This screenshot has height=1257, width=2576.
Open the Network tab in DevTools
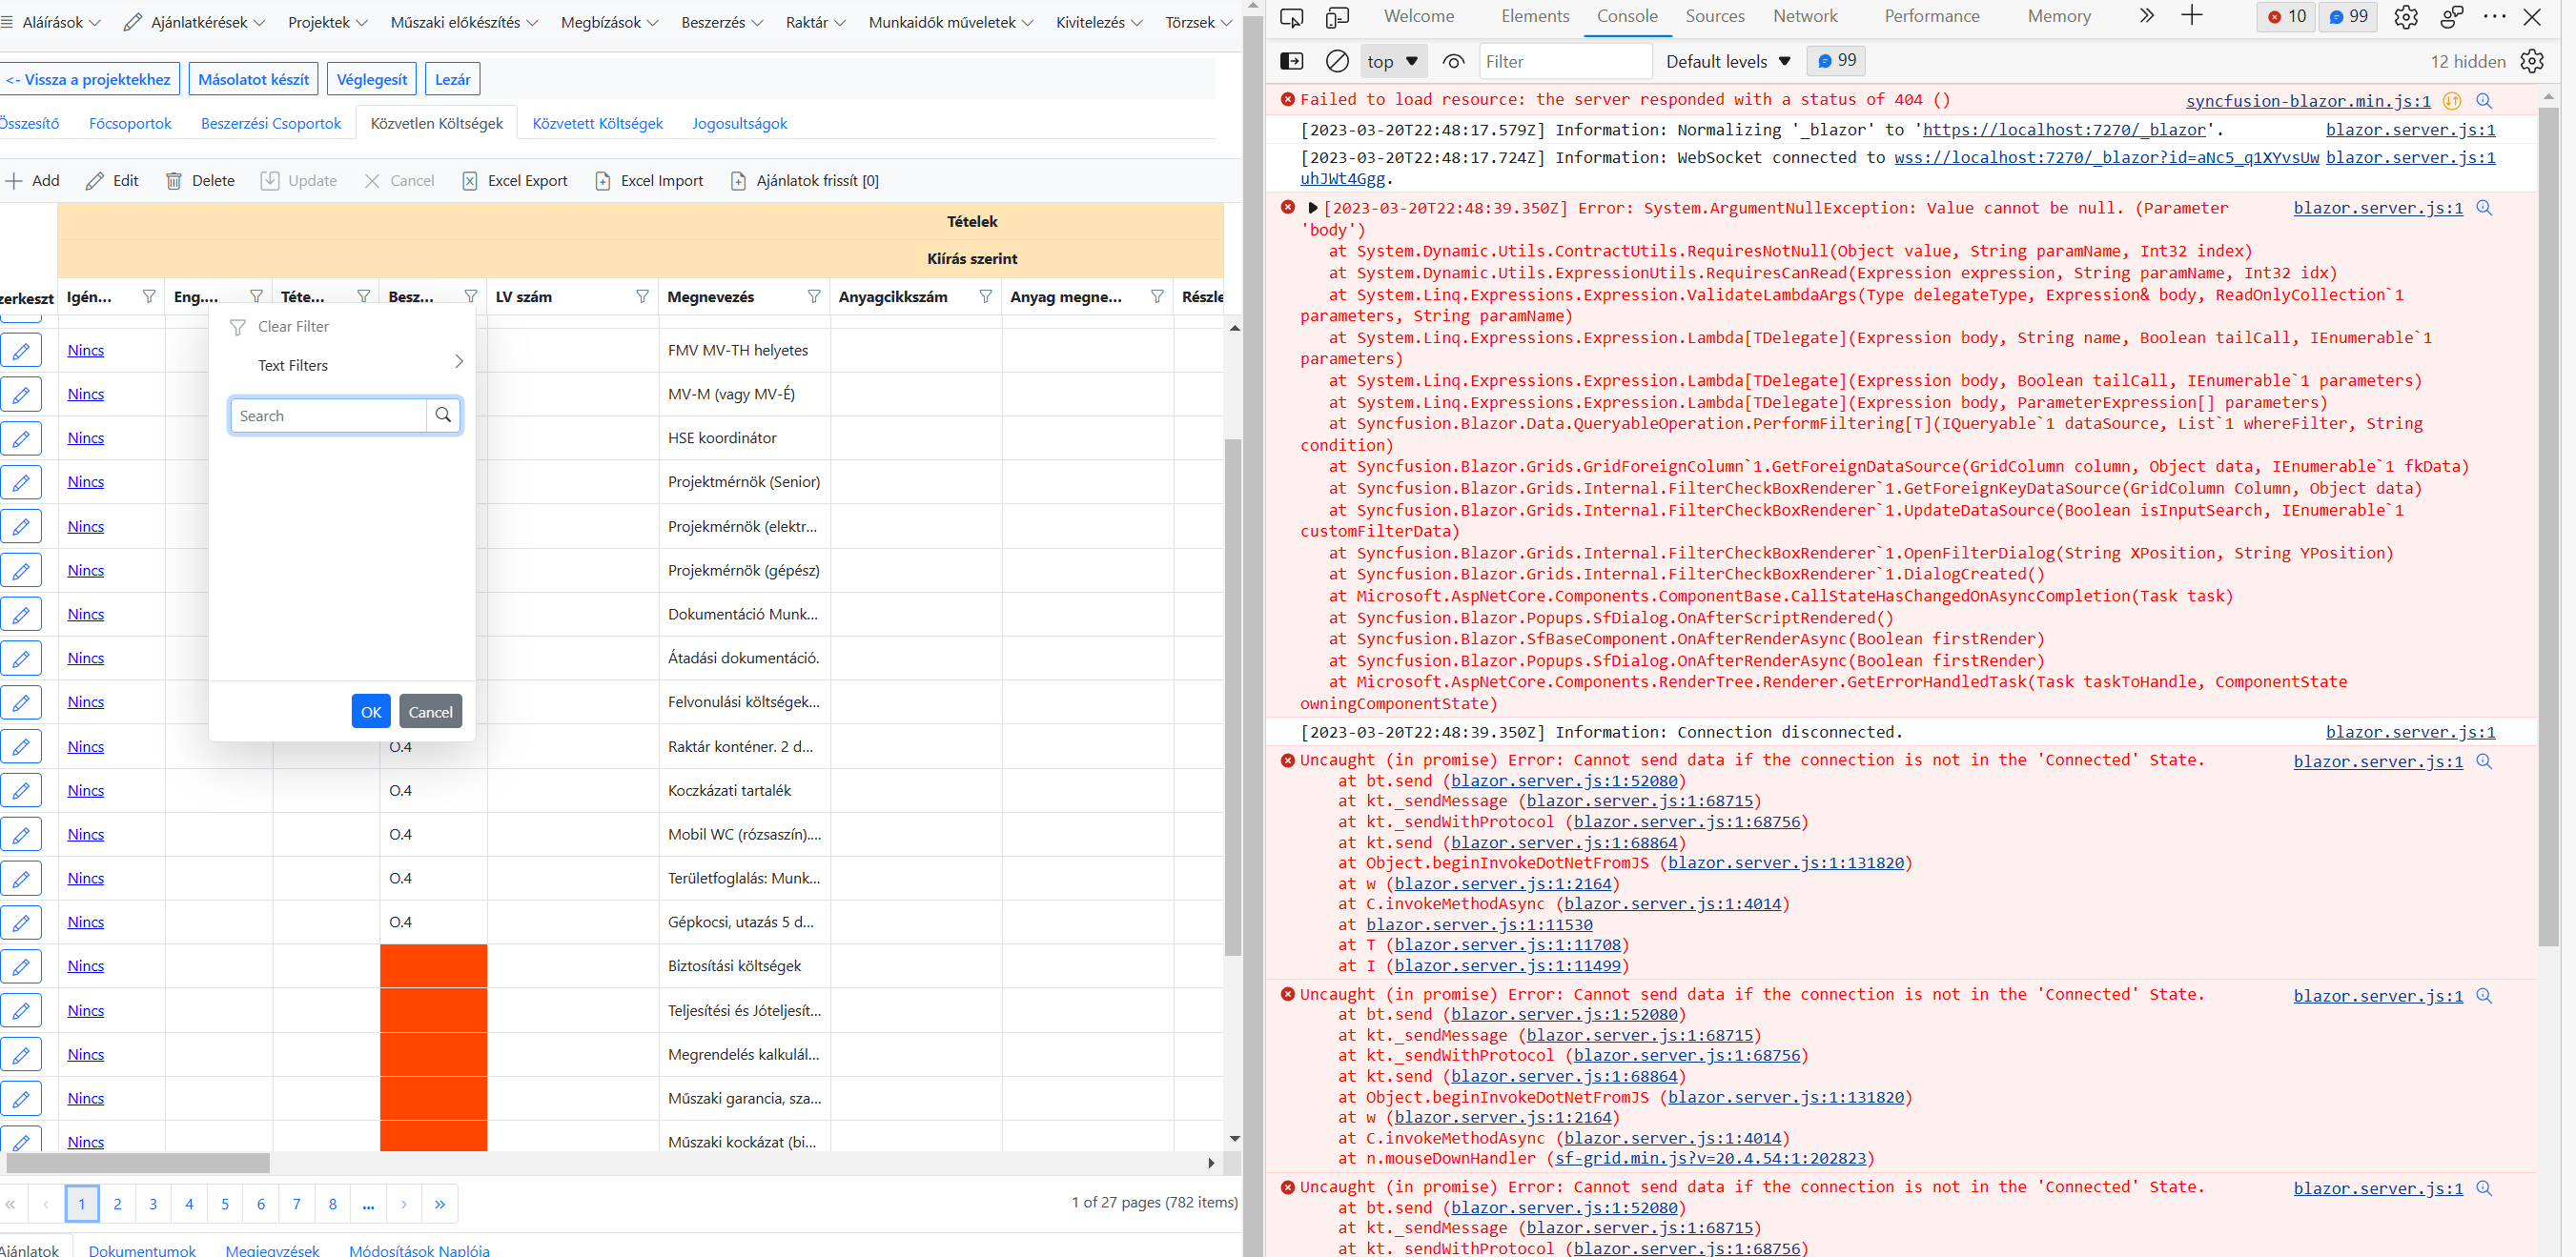coord(1804,17)
